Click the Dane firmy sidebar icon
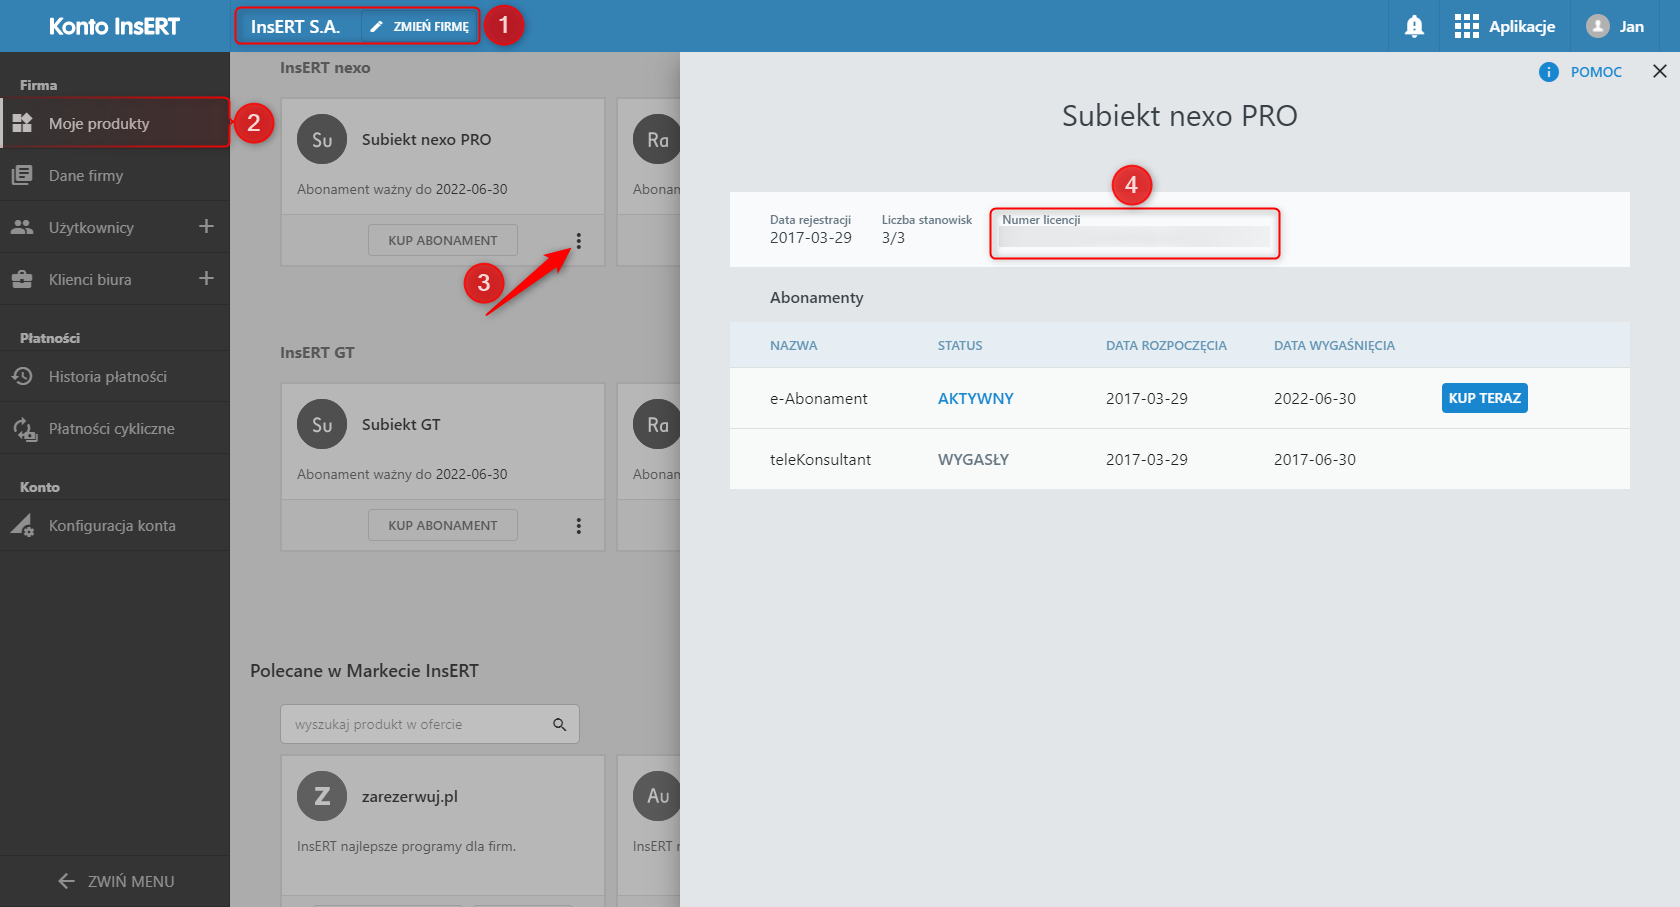Image resolution: width=1680 pixels, height=907 pixels. [x=22, y=175]
